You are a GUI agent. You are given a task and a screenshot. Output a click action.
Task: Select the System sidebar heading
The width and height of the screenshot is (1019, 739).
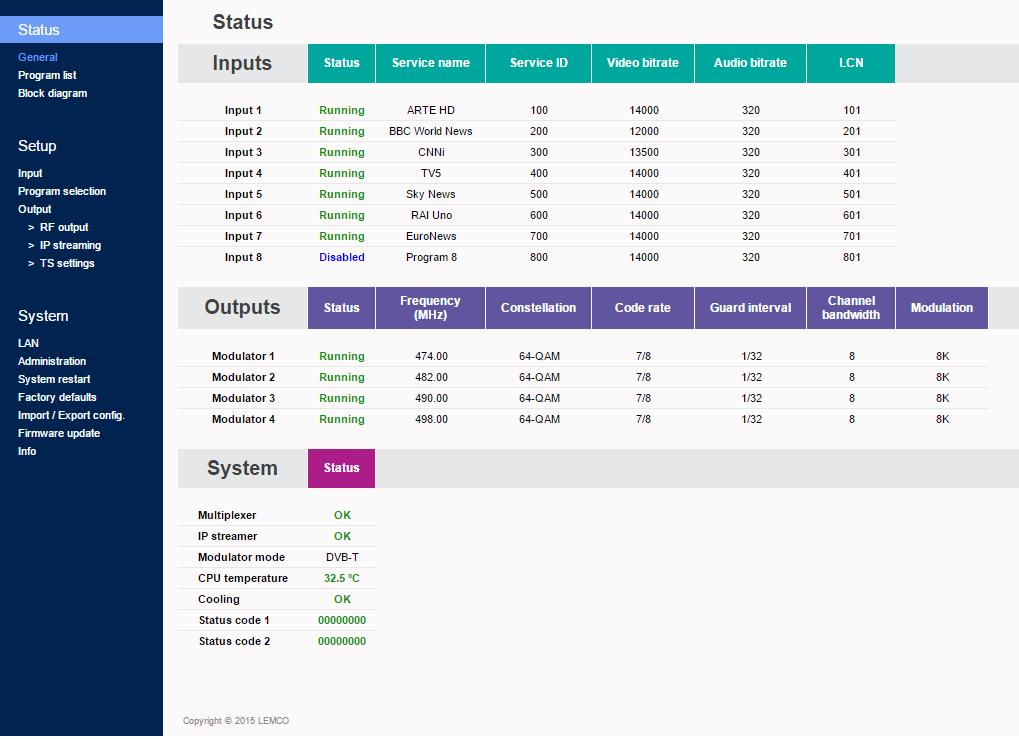pos(43,316)
